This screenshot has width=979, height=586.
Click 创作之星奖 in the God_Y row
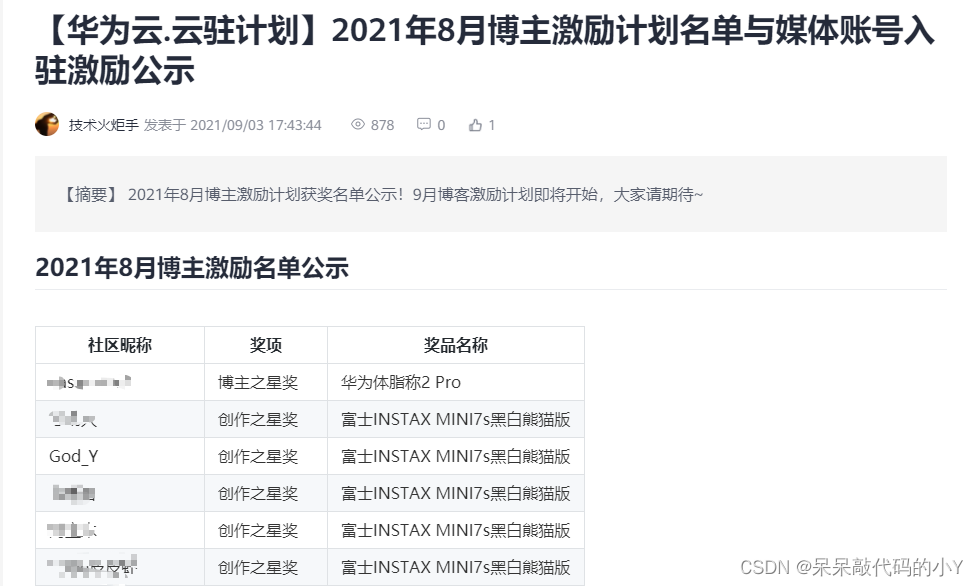(266, 456)
